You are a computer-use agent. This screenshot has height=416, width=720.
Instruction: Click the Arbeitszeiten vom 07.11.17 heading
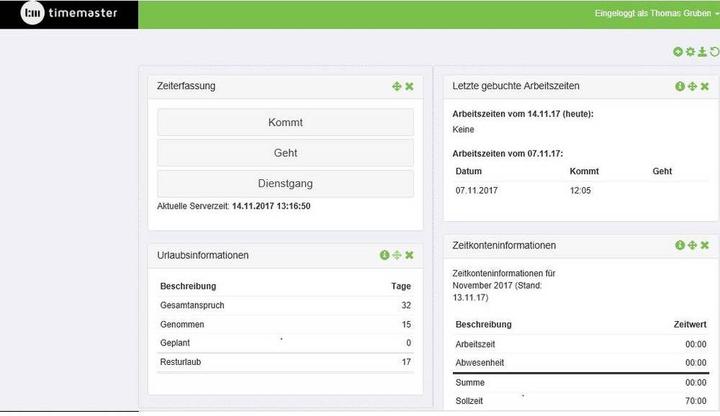coord(507,154)
